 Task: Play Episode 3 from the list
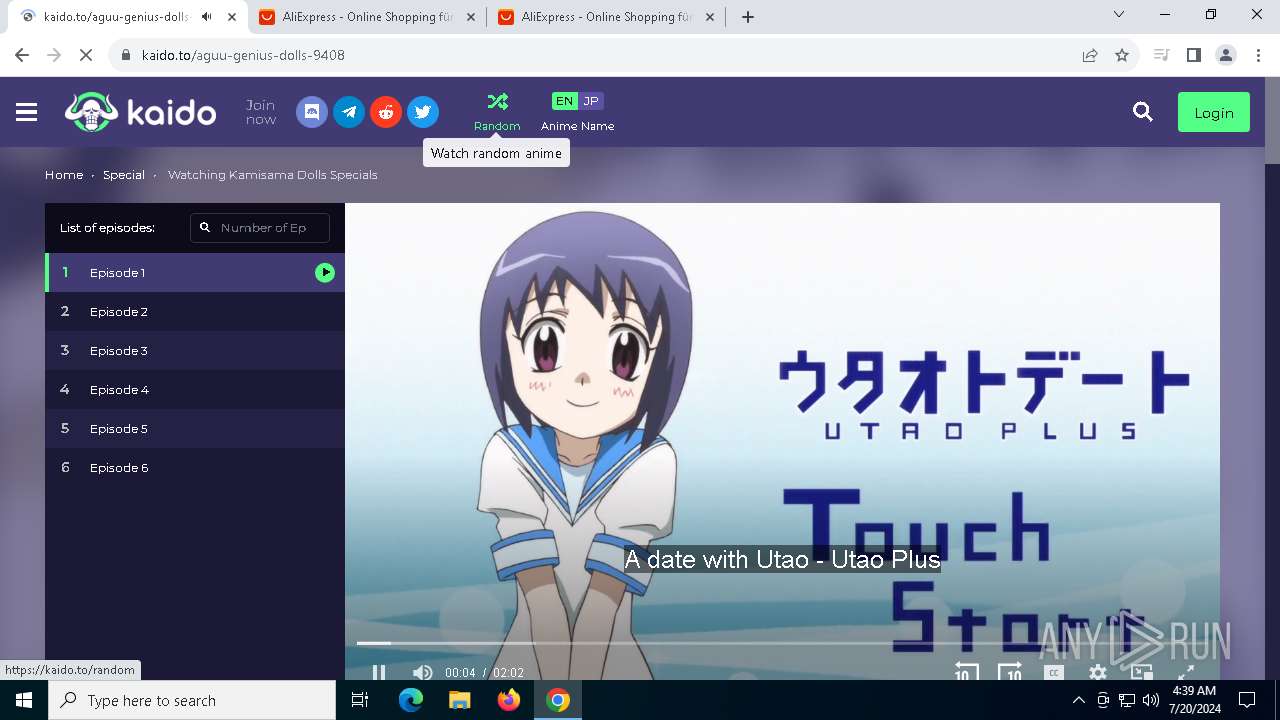[195, 350]
